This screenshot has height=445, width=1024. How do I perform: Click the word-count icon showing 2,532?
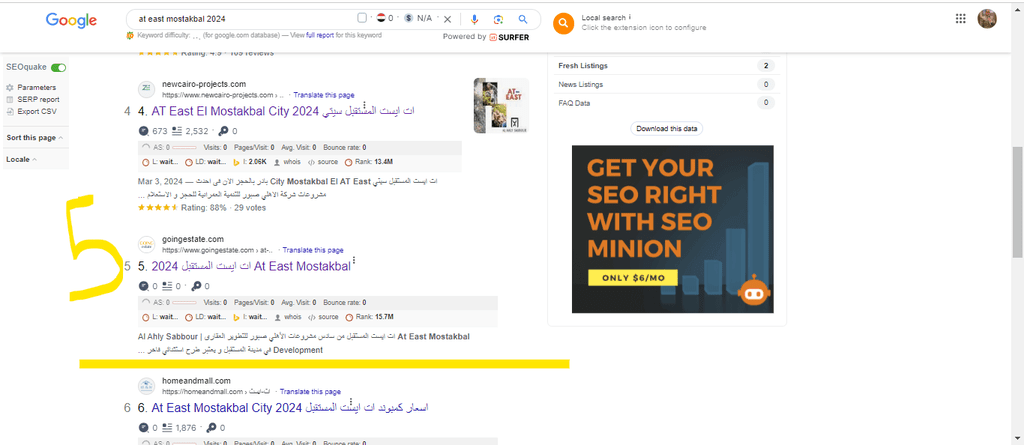pos(176,131)
